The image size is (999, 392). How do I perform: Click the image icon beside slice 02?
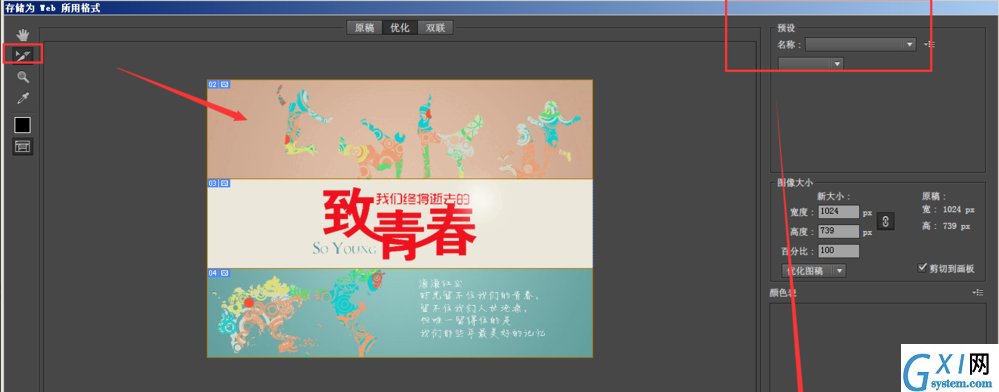[225, 84]
